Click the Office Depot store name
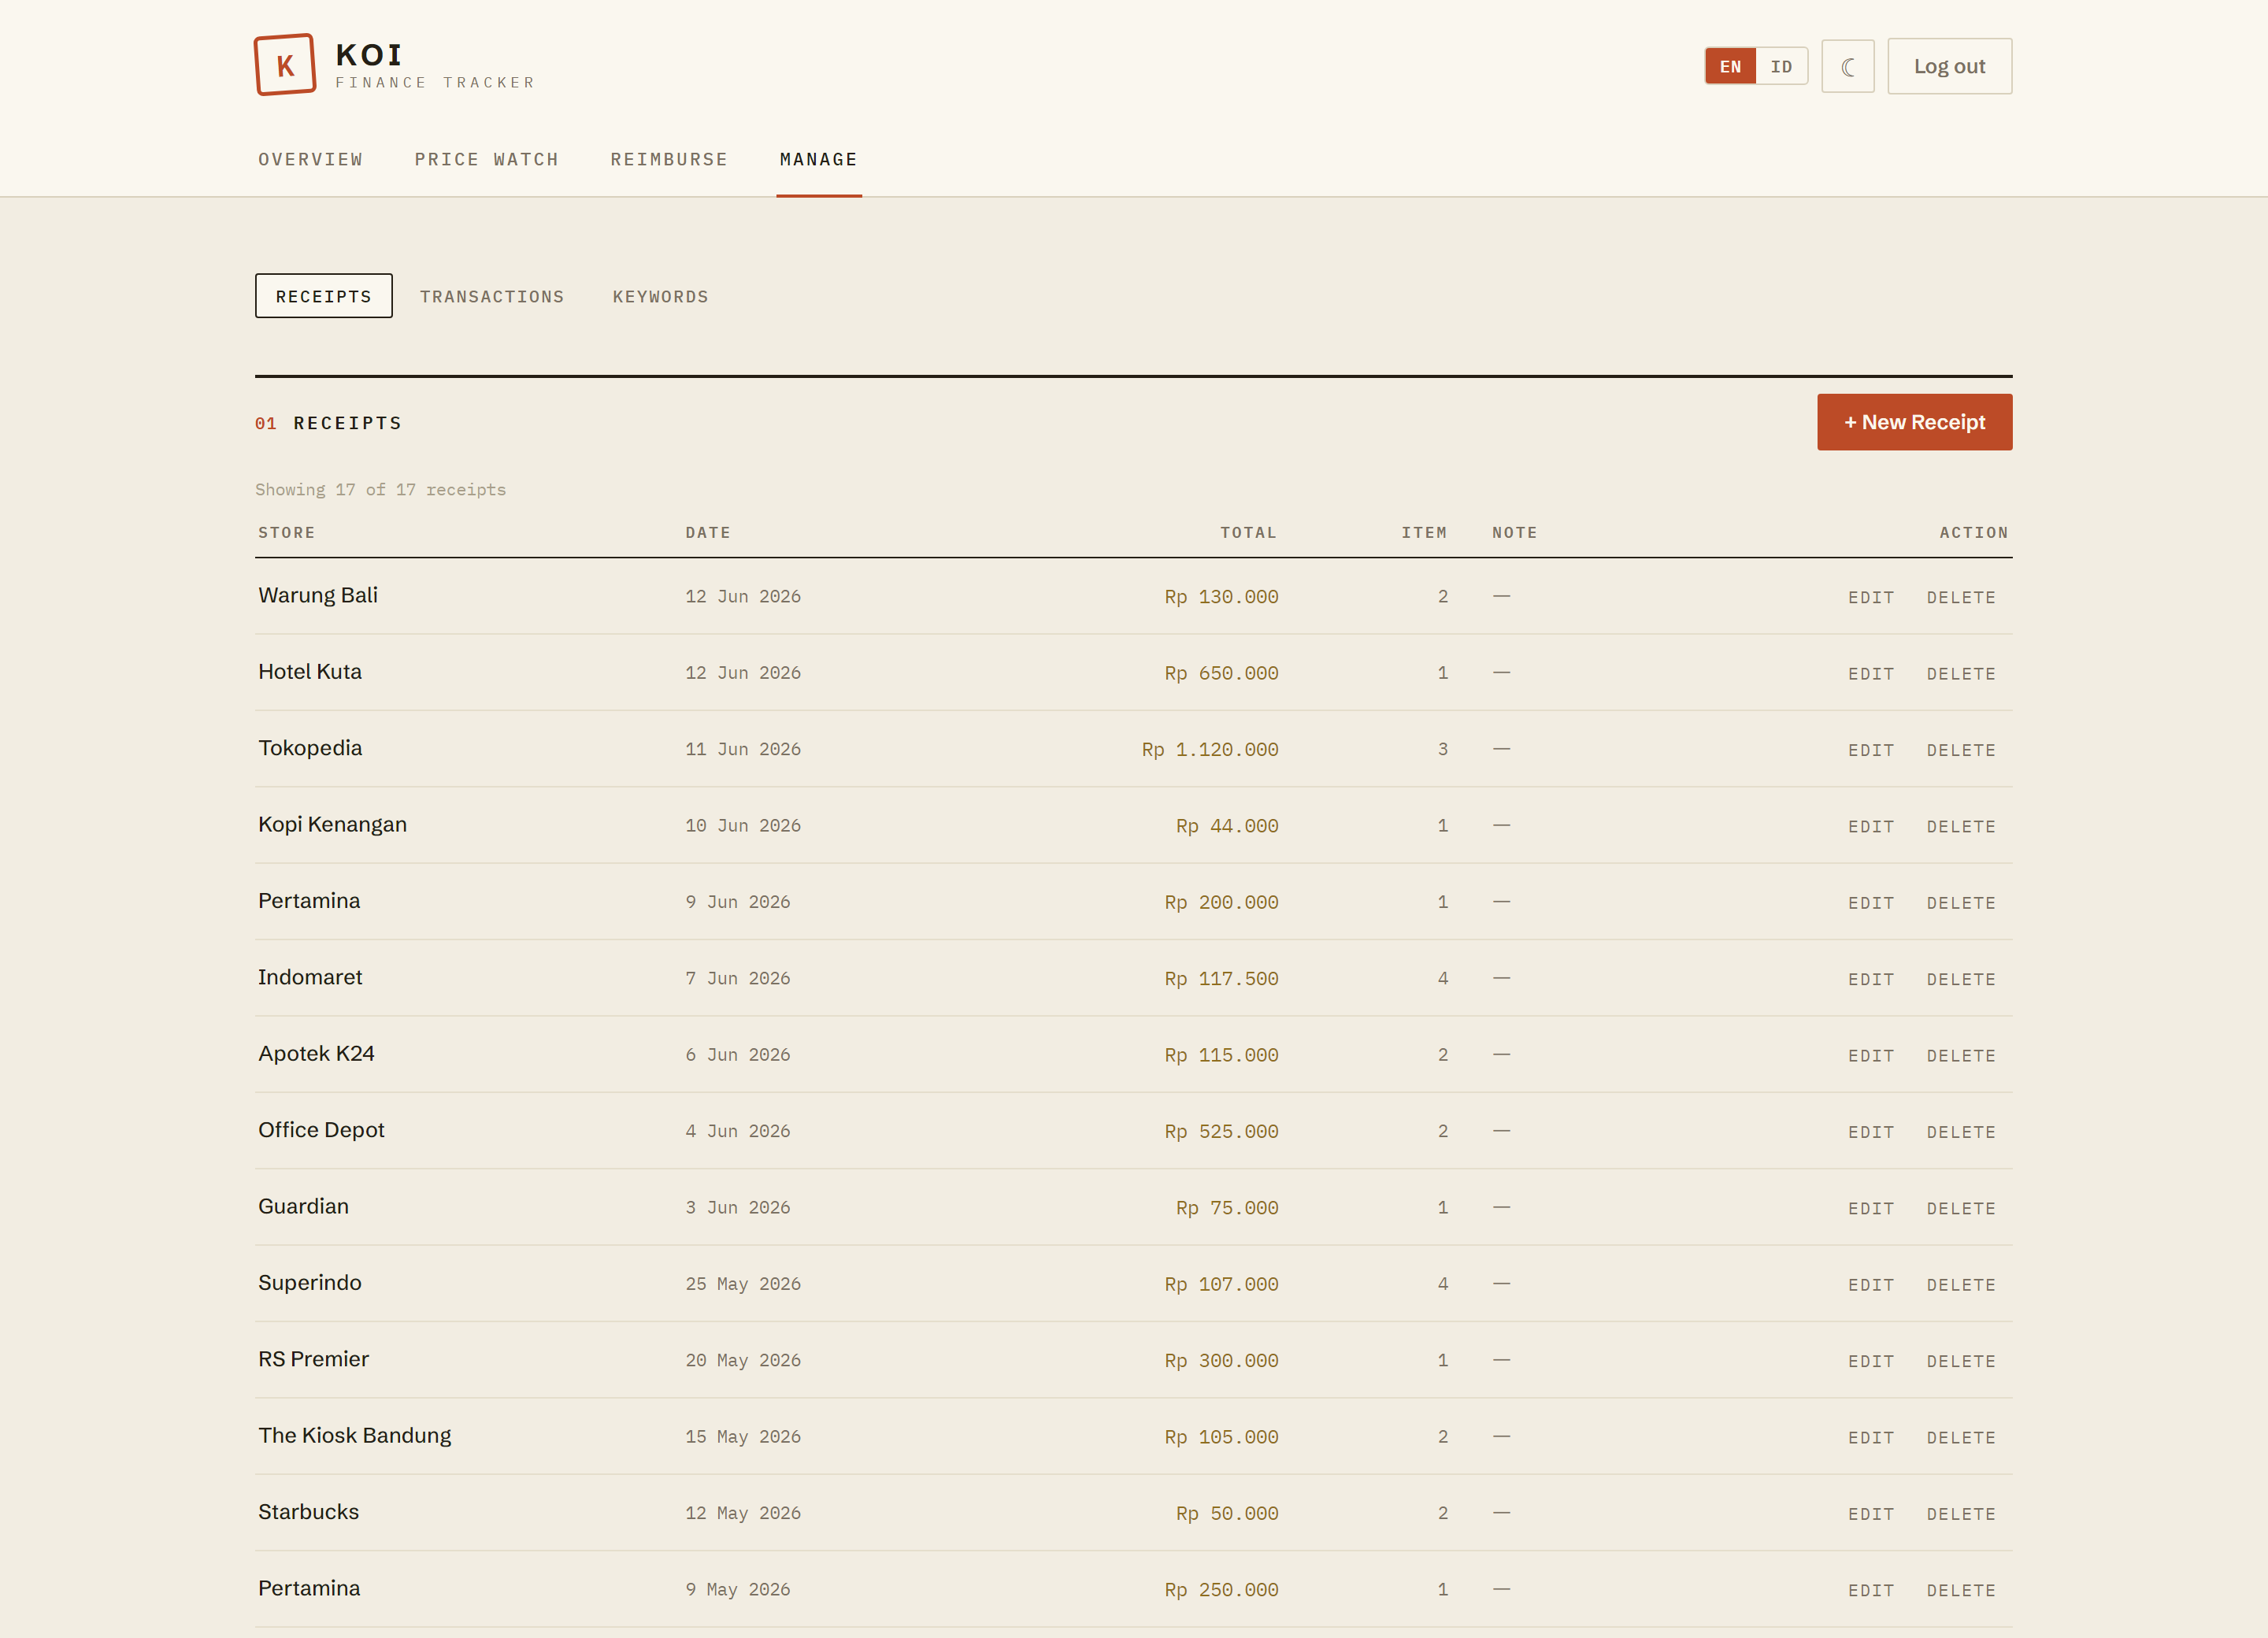Screen dimensions: 2268x1638 pyautogui.click(x=321, y=1130)
